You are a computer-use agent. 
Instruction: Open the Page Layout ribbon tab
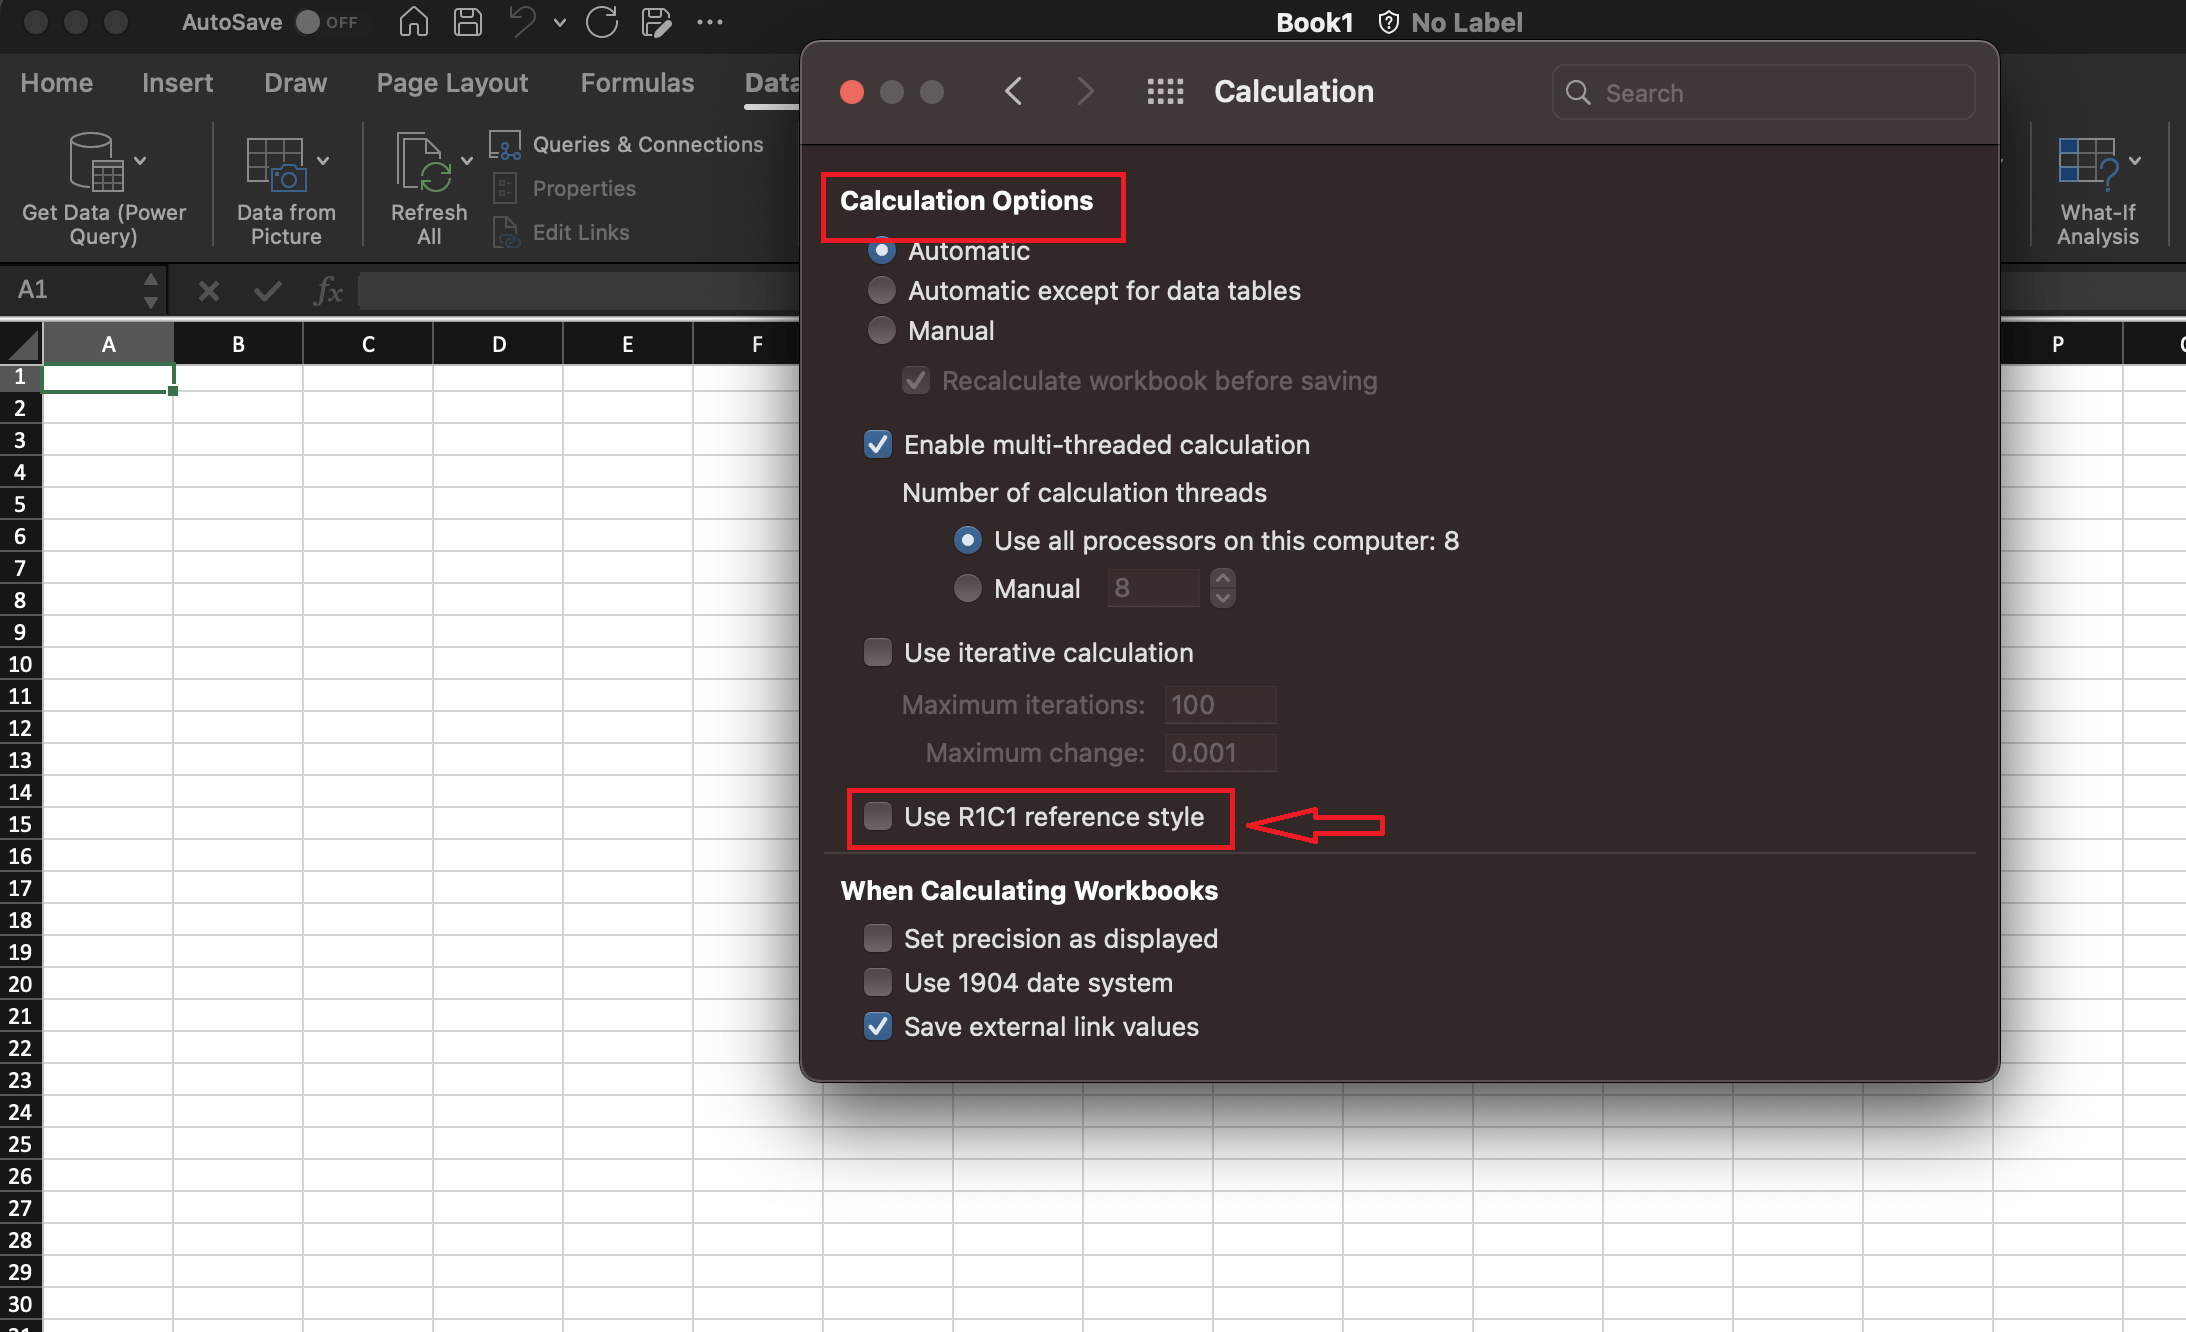coord(452,83)
